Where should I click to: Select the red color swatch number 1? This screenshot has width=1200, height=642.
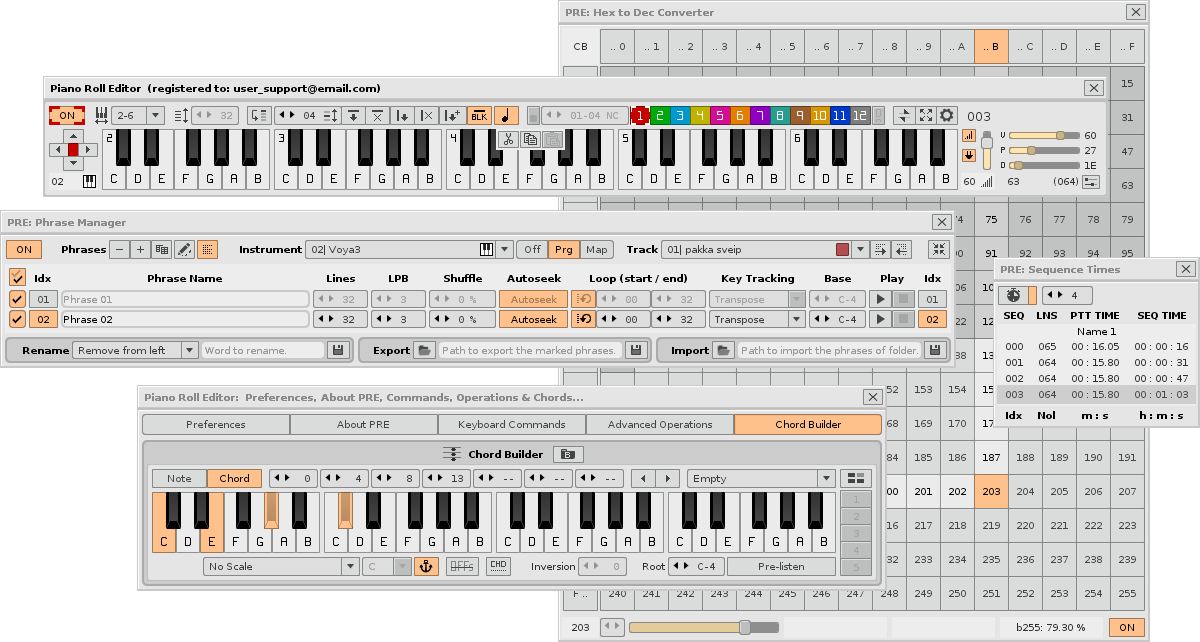639,116
